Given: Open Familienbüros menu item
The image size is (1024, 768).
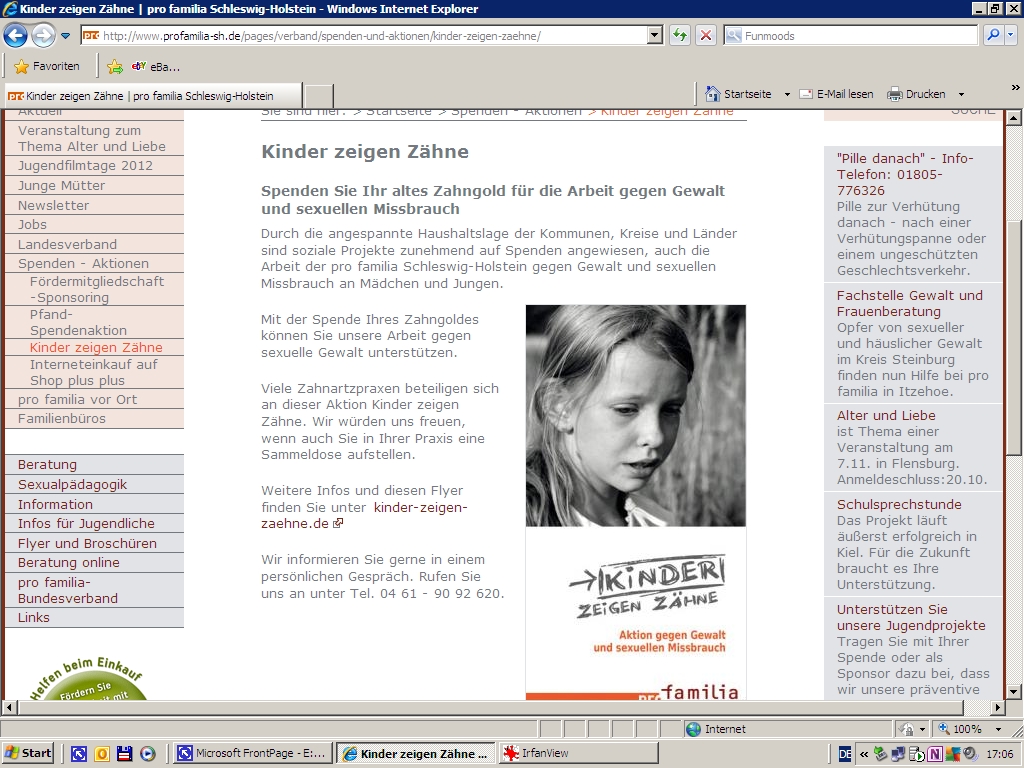Looking at the screenshot, I should point(61,419).
